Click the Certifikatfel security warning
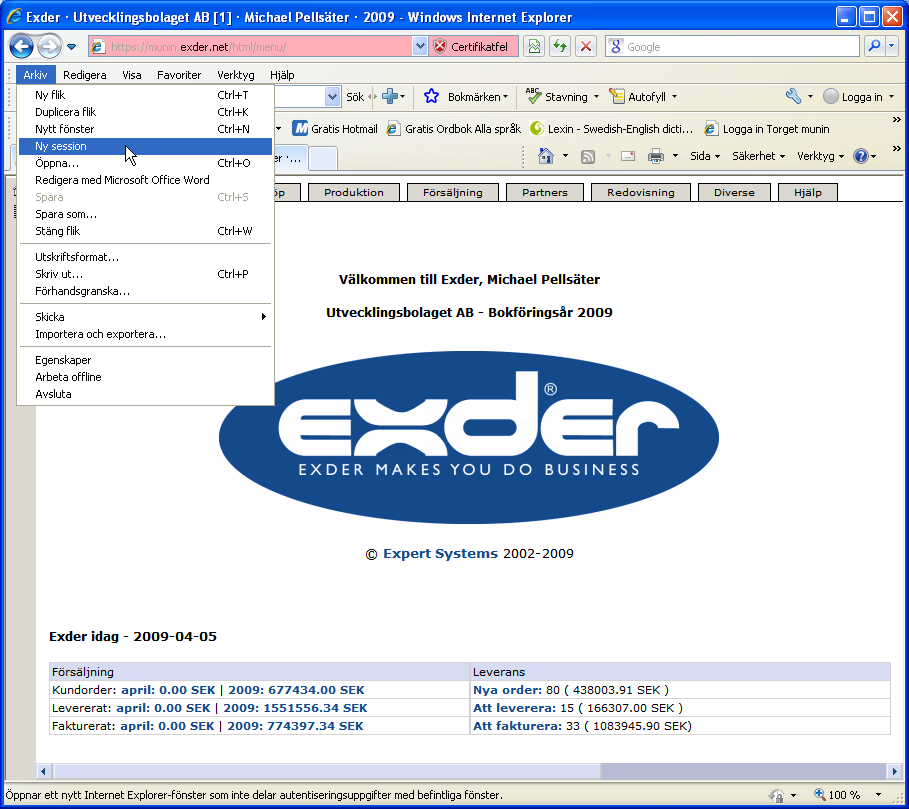 click(x=472, y=47)
